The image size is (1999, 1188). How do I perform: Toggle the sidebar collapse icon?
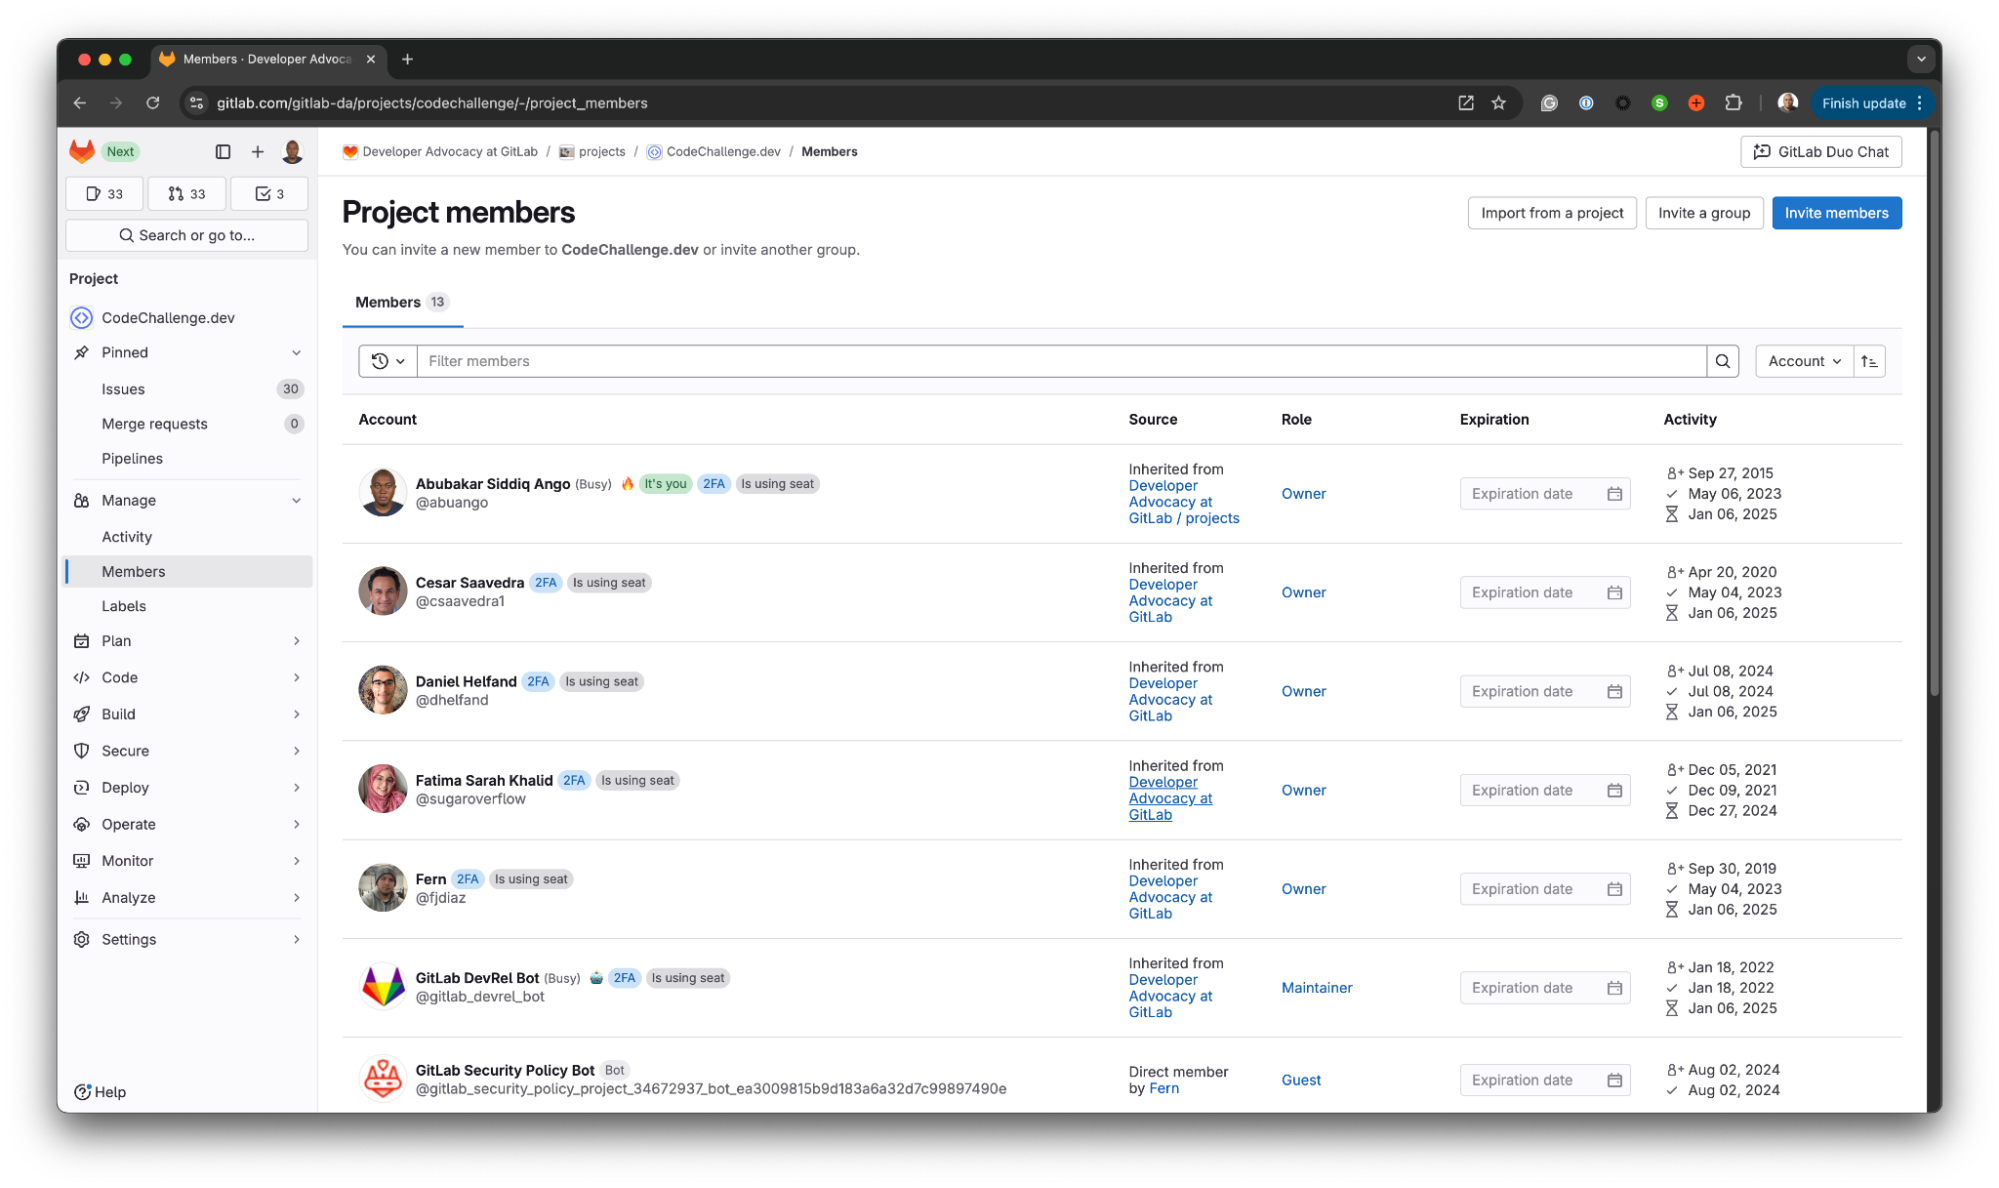pos(223,151)
